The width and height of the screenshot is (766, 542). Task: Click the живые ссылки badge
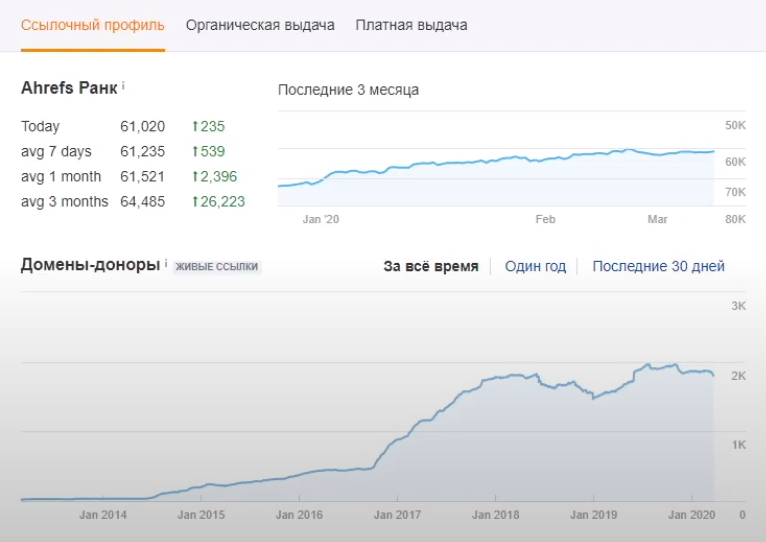coord(217,267)
